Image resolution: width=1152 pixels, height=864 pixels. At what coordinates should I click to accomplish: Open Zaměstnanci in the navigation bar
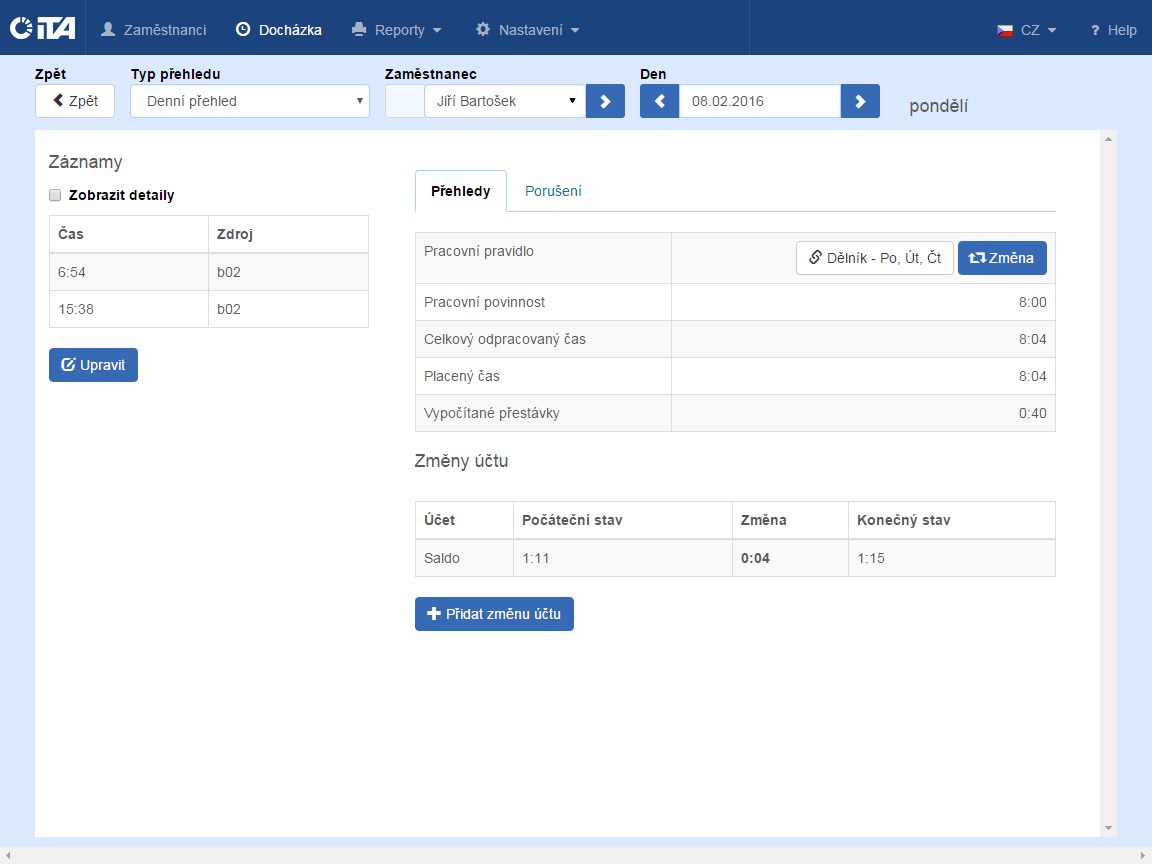click(x=154, y=30)
